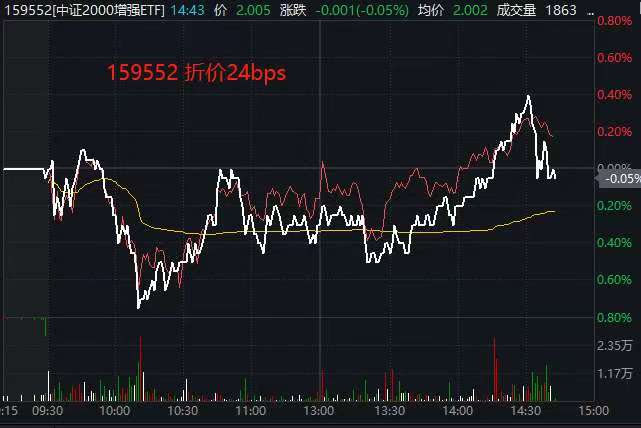Click the 09:30 time axis marker

point(46,410)
